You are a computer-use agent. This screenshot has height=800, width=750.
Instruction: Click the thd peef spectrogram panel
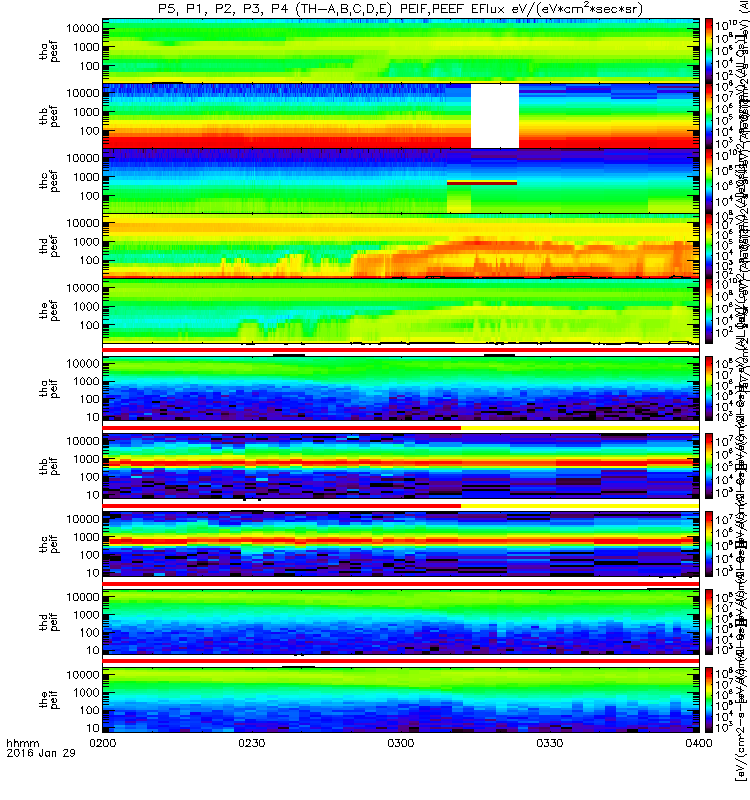401,245
